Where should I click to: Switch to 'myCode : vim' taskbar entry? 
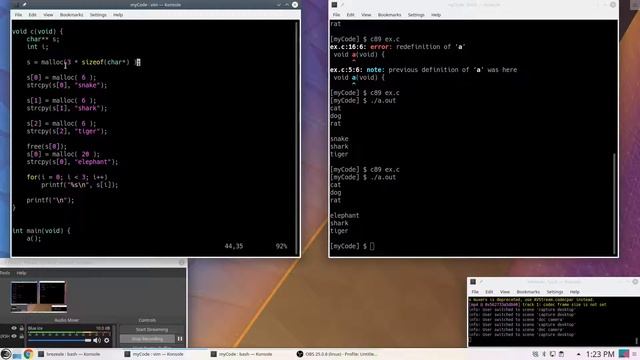tap(154, 354)
